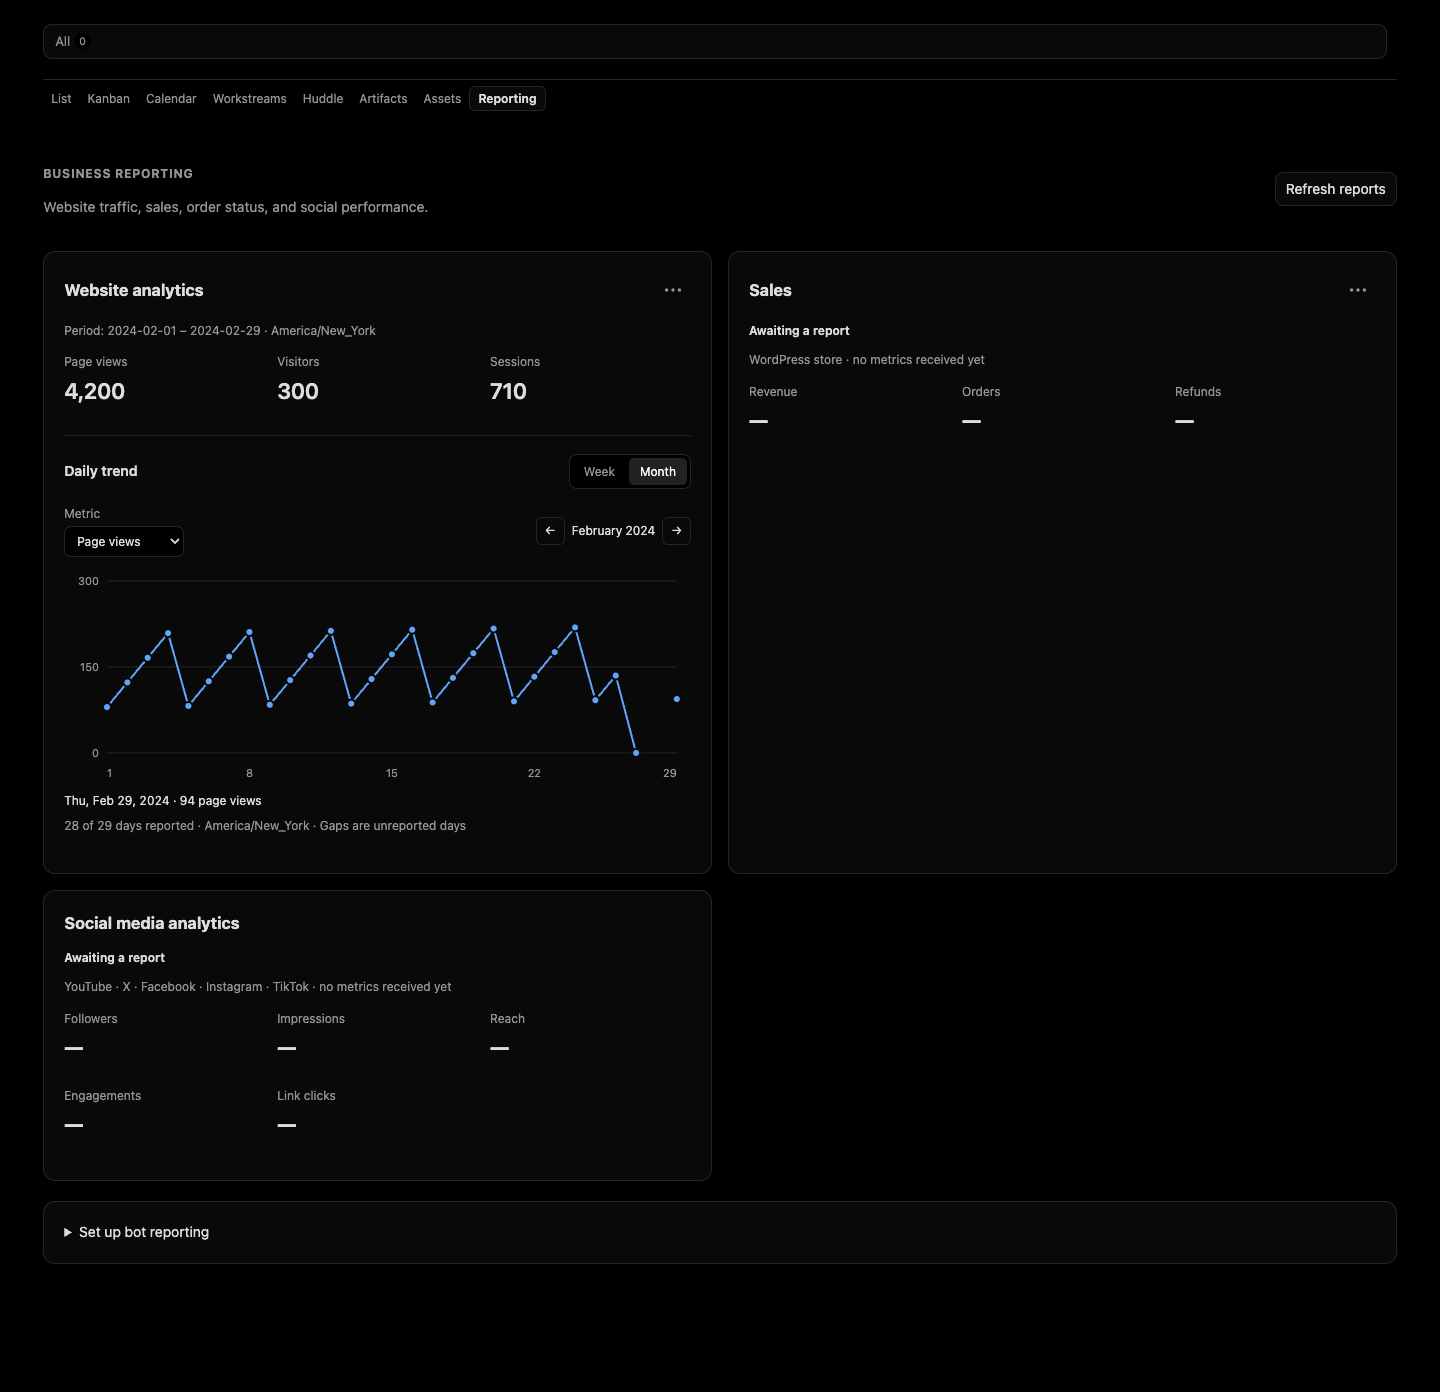The width and height of the screenshot is (1440, 1392).
Task: Click the Orders label
Action: tap(981, 392)
